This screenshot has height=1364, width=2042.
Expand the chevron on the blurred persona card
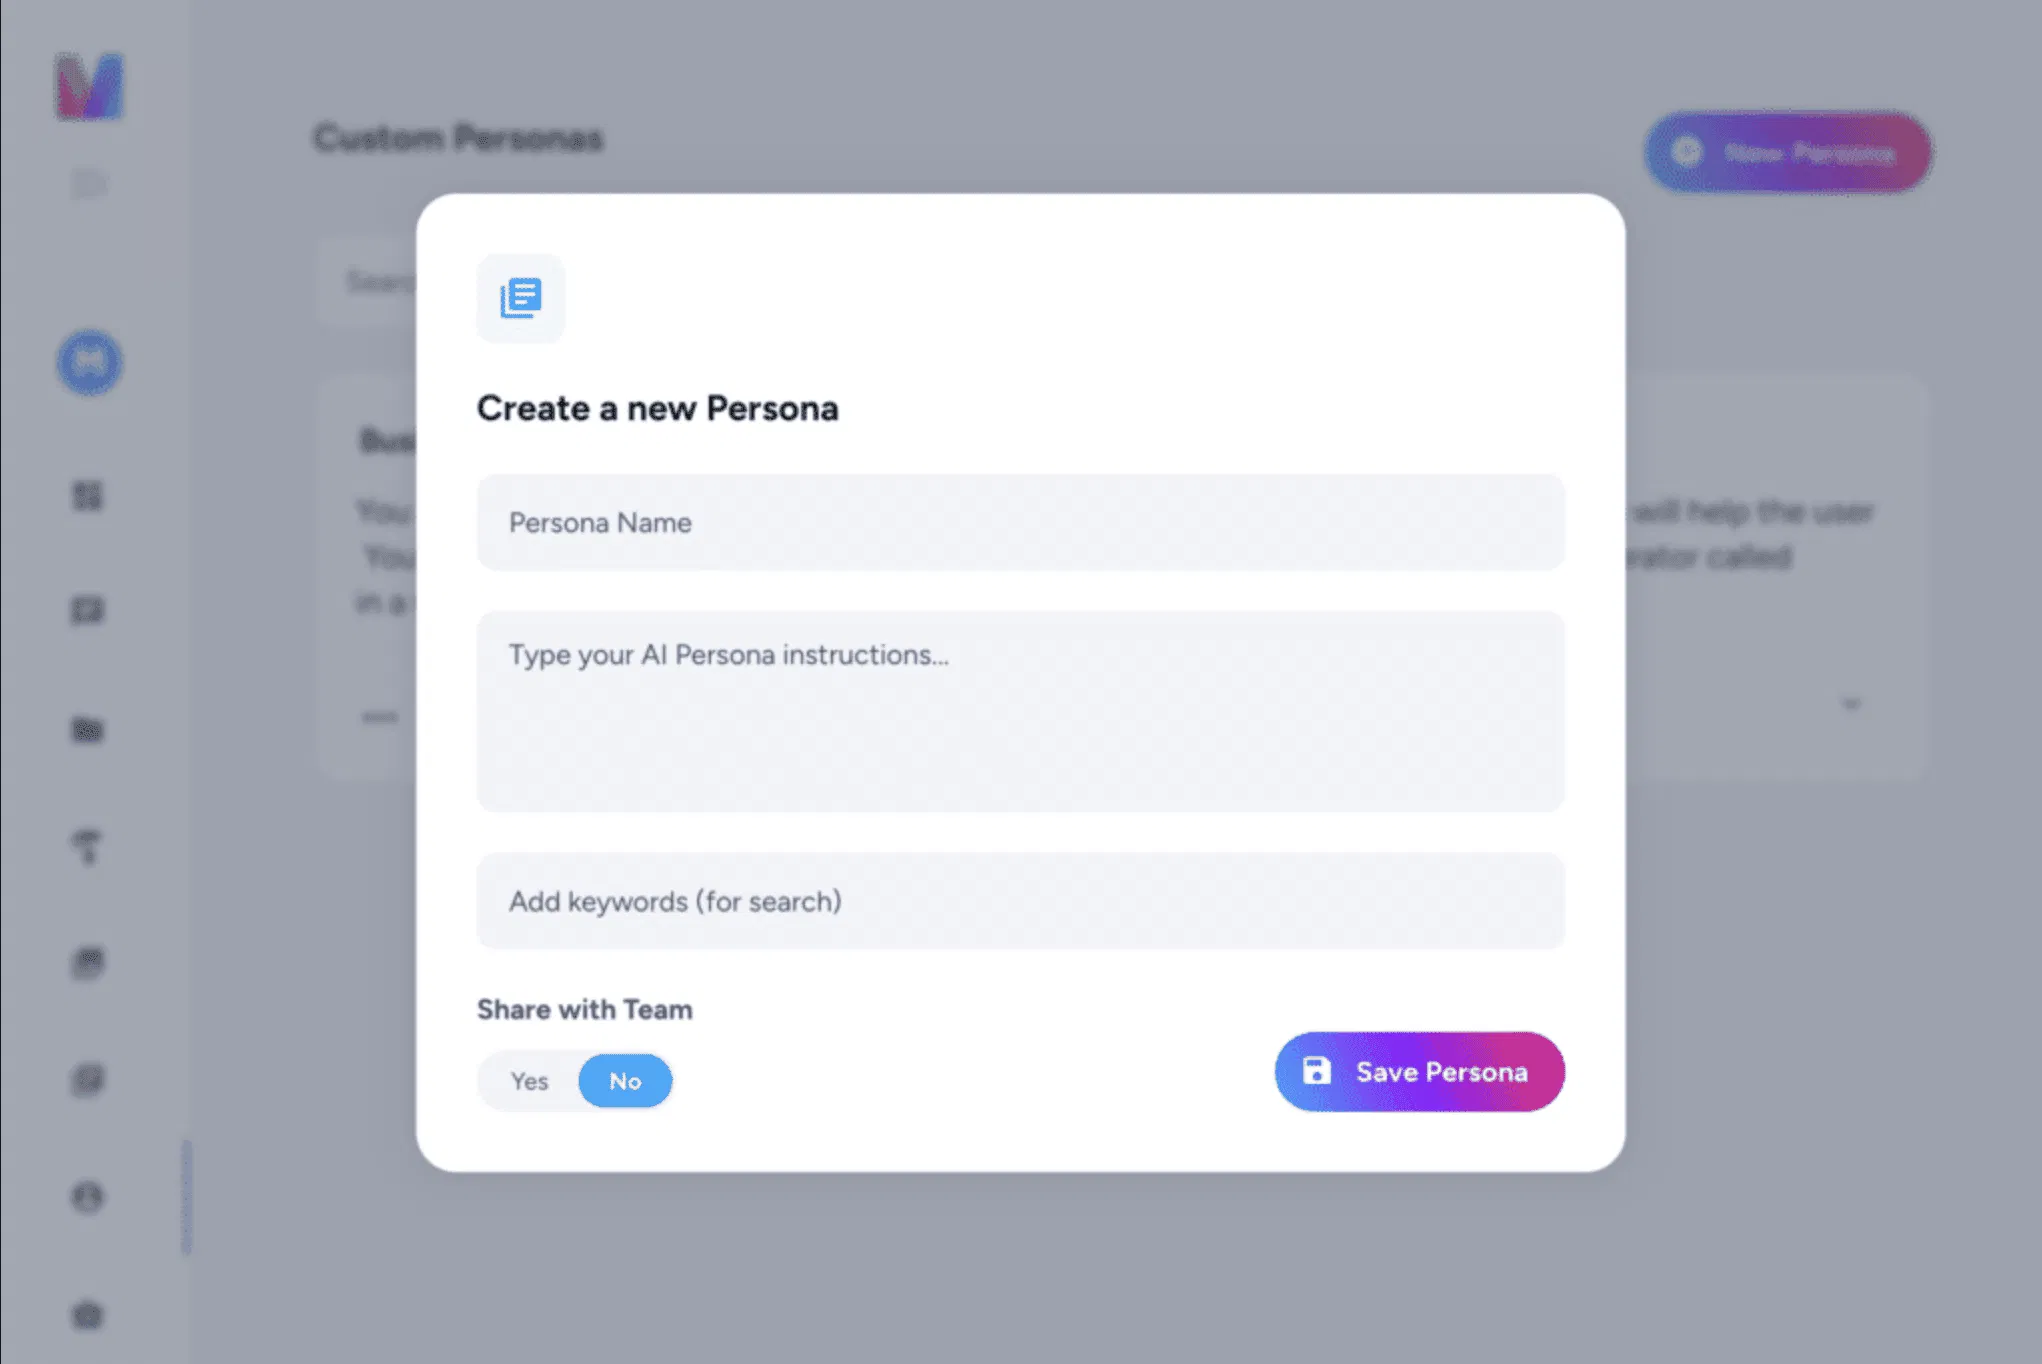click(x=1851, y=705)
